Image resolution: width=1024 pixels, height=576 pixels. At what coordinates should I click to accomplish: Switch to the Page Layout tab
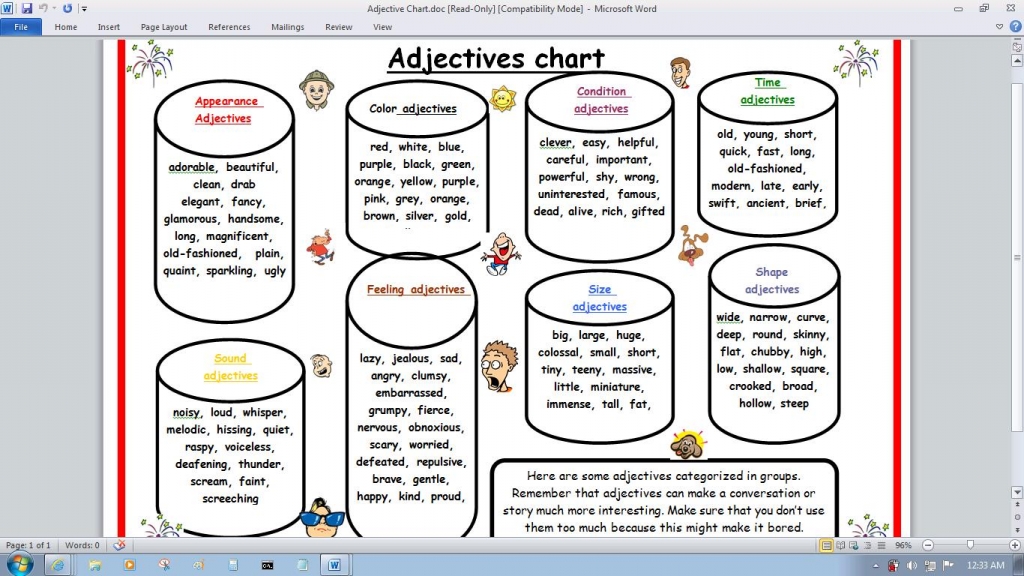pyautogui.click(x=164, y=27)
